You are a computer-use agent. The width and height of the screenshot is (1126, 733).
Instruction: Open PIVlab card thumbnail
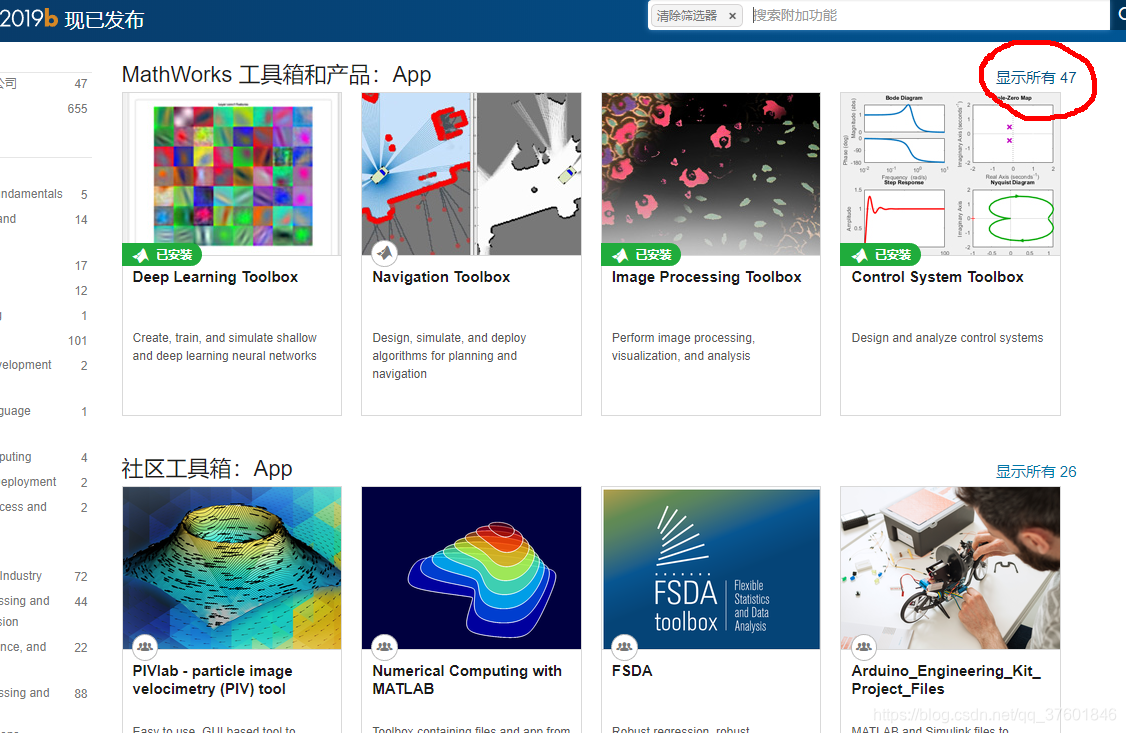(232, 568)
